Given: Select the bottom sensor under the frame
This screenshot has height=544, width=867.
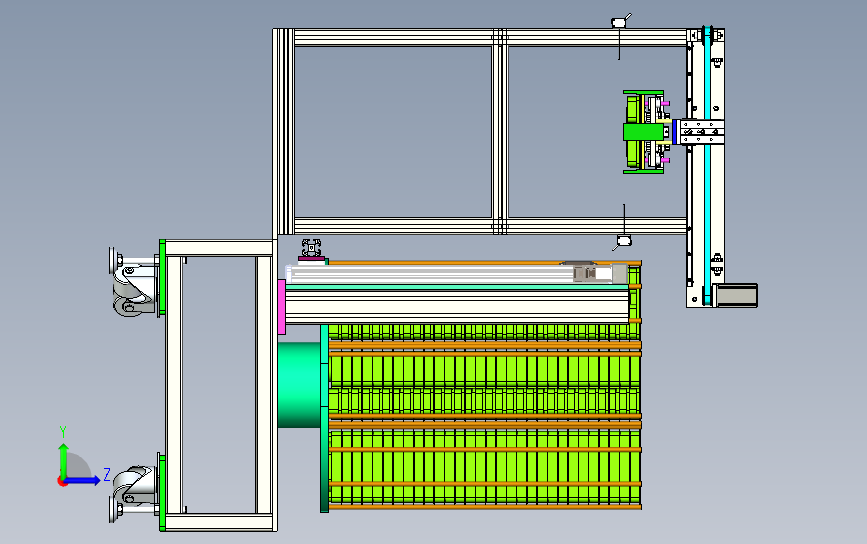Looking at the screenshot, I should pos(623,241).
